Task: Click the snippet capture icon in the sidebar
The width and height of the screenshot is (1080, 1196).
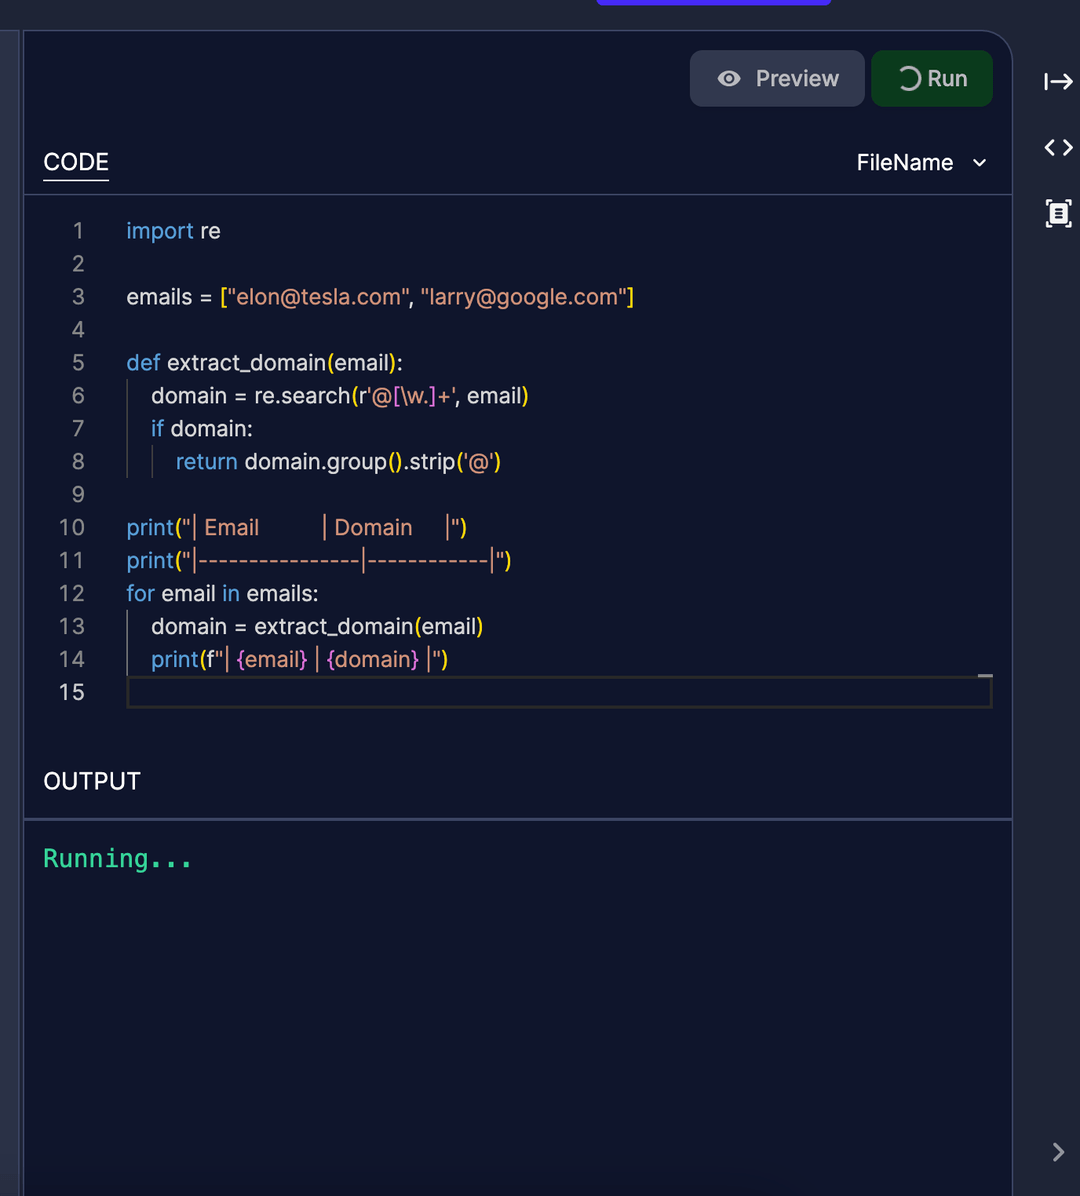Action: [1057, 213]
